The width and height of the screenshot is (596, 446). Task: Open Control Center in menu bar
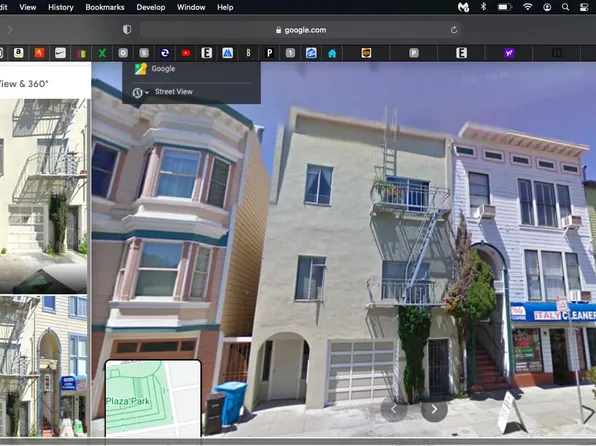pos(584,7)
